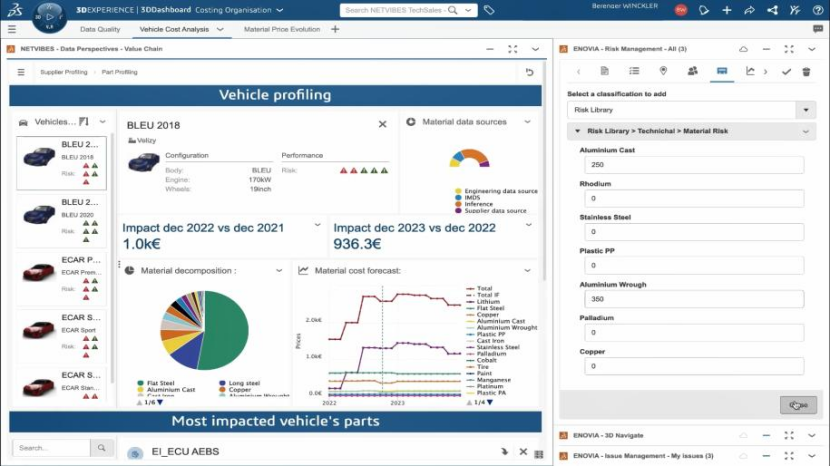Click the Aluminium Cast value field
This screenshot has width=830, height=467.
click(694, 165)
